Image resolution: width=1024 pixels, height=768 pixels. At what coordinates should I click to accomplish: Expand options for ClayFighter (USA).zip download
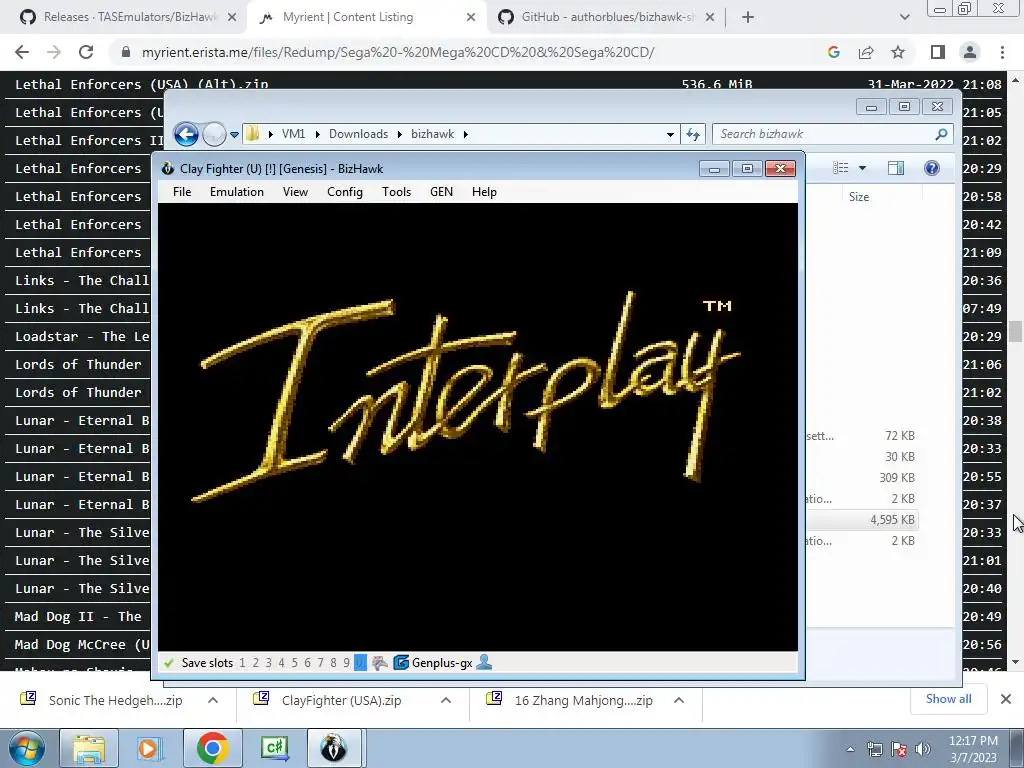pyautogui.click(x=446, y=700)
